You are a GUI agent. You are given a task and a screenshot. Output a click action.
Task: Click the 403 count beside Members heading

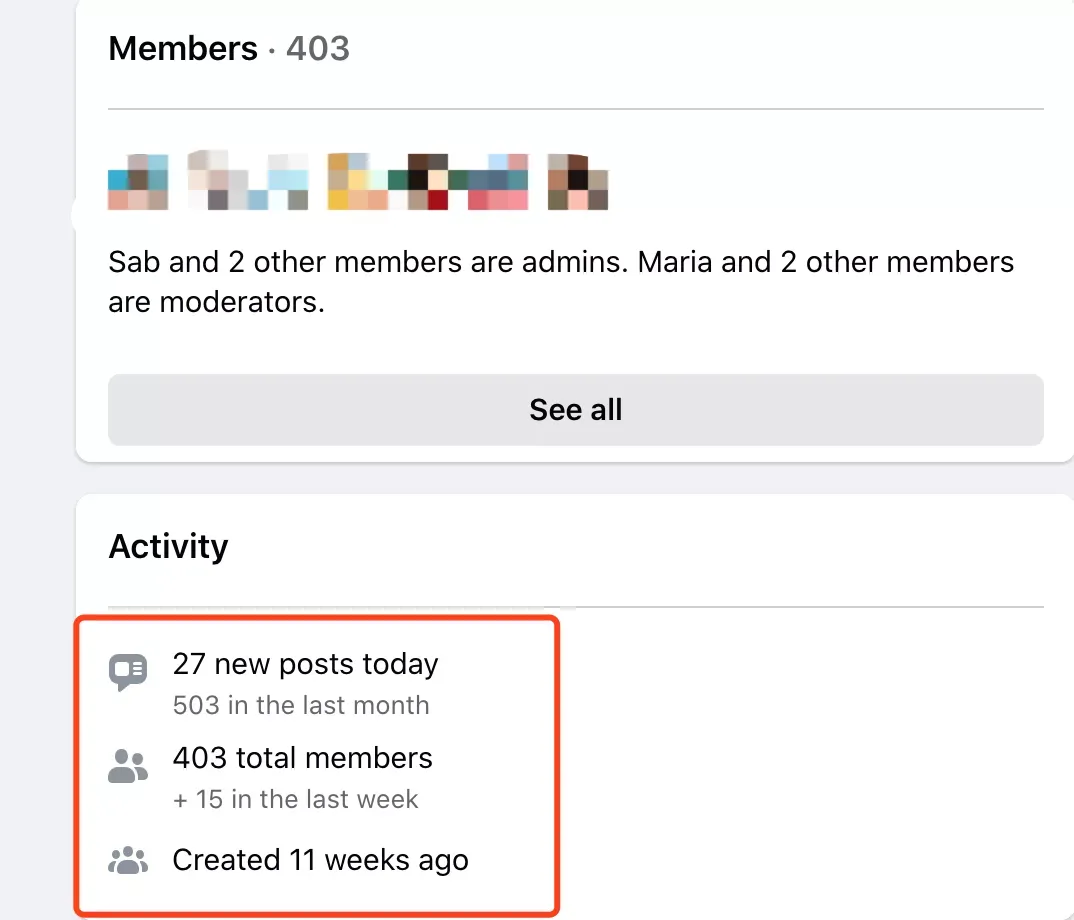point(318,49)
